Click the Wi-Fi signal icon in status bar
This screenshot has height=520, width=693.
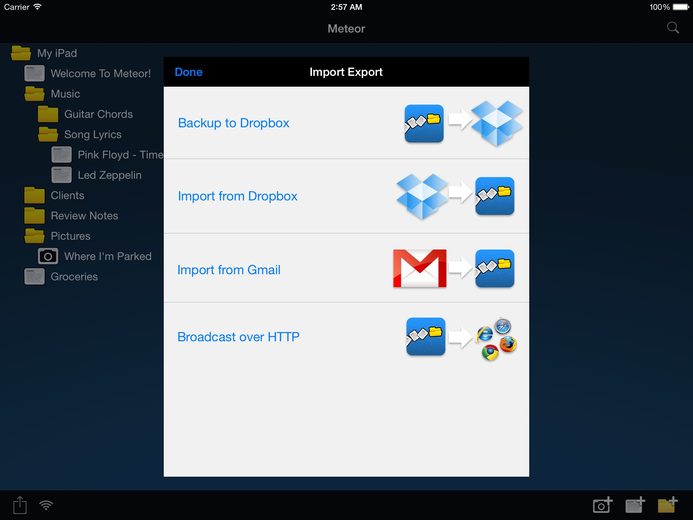click(38, 7)
